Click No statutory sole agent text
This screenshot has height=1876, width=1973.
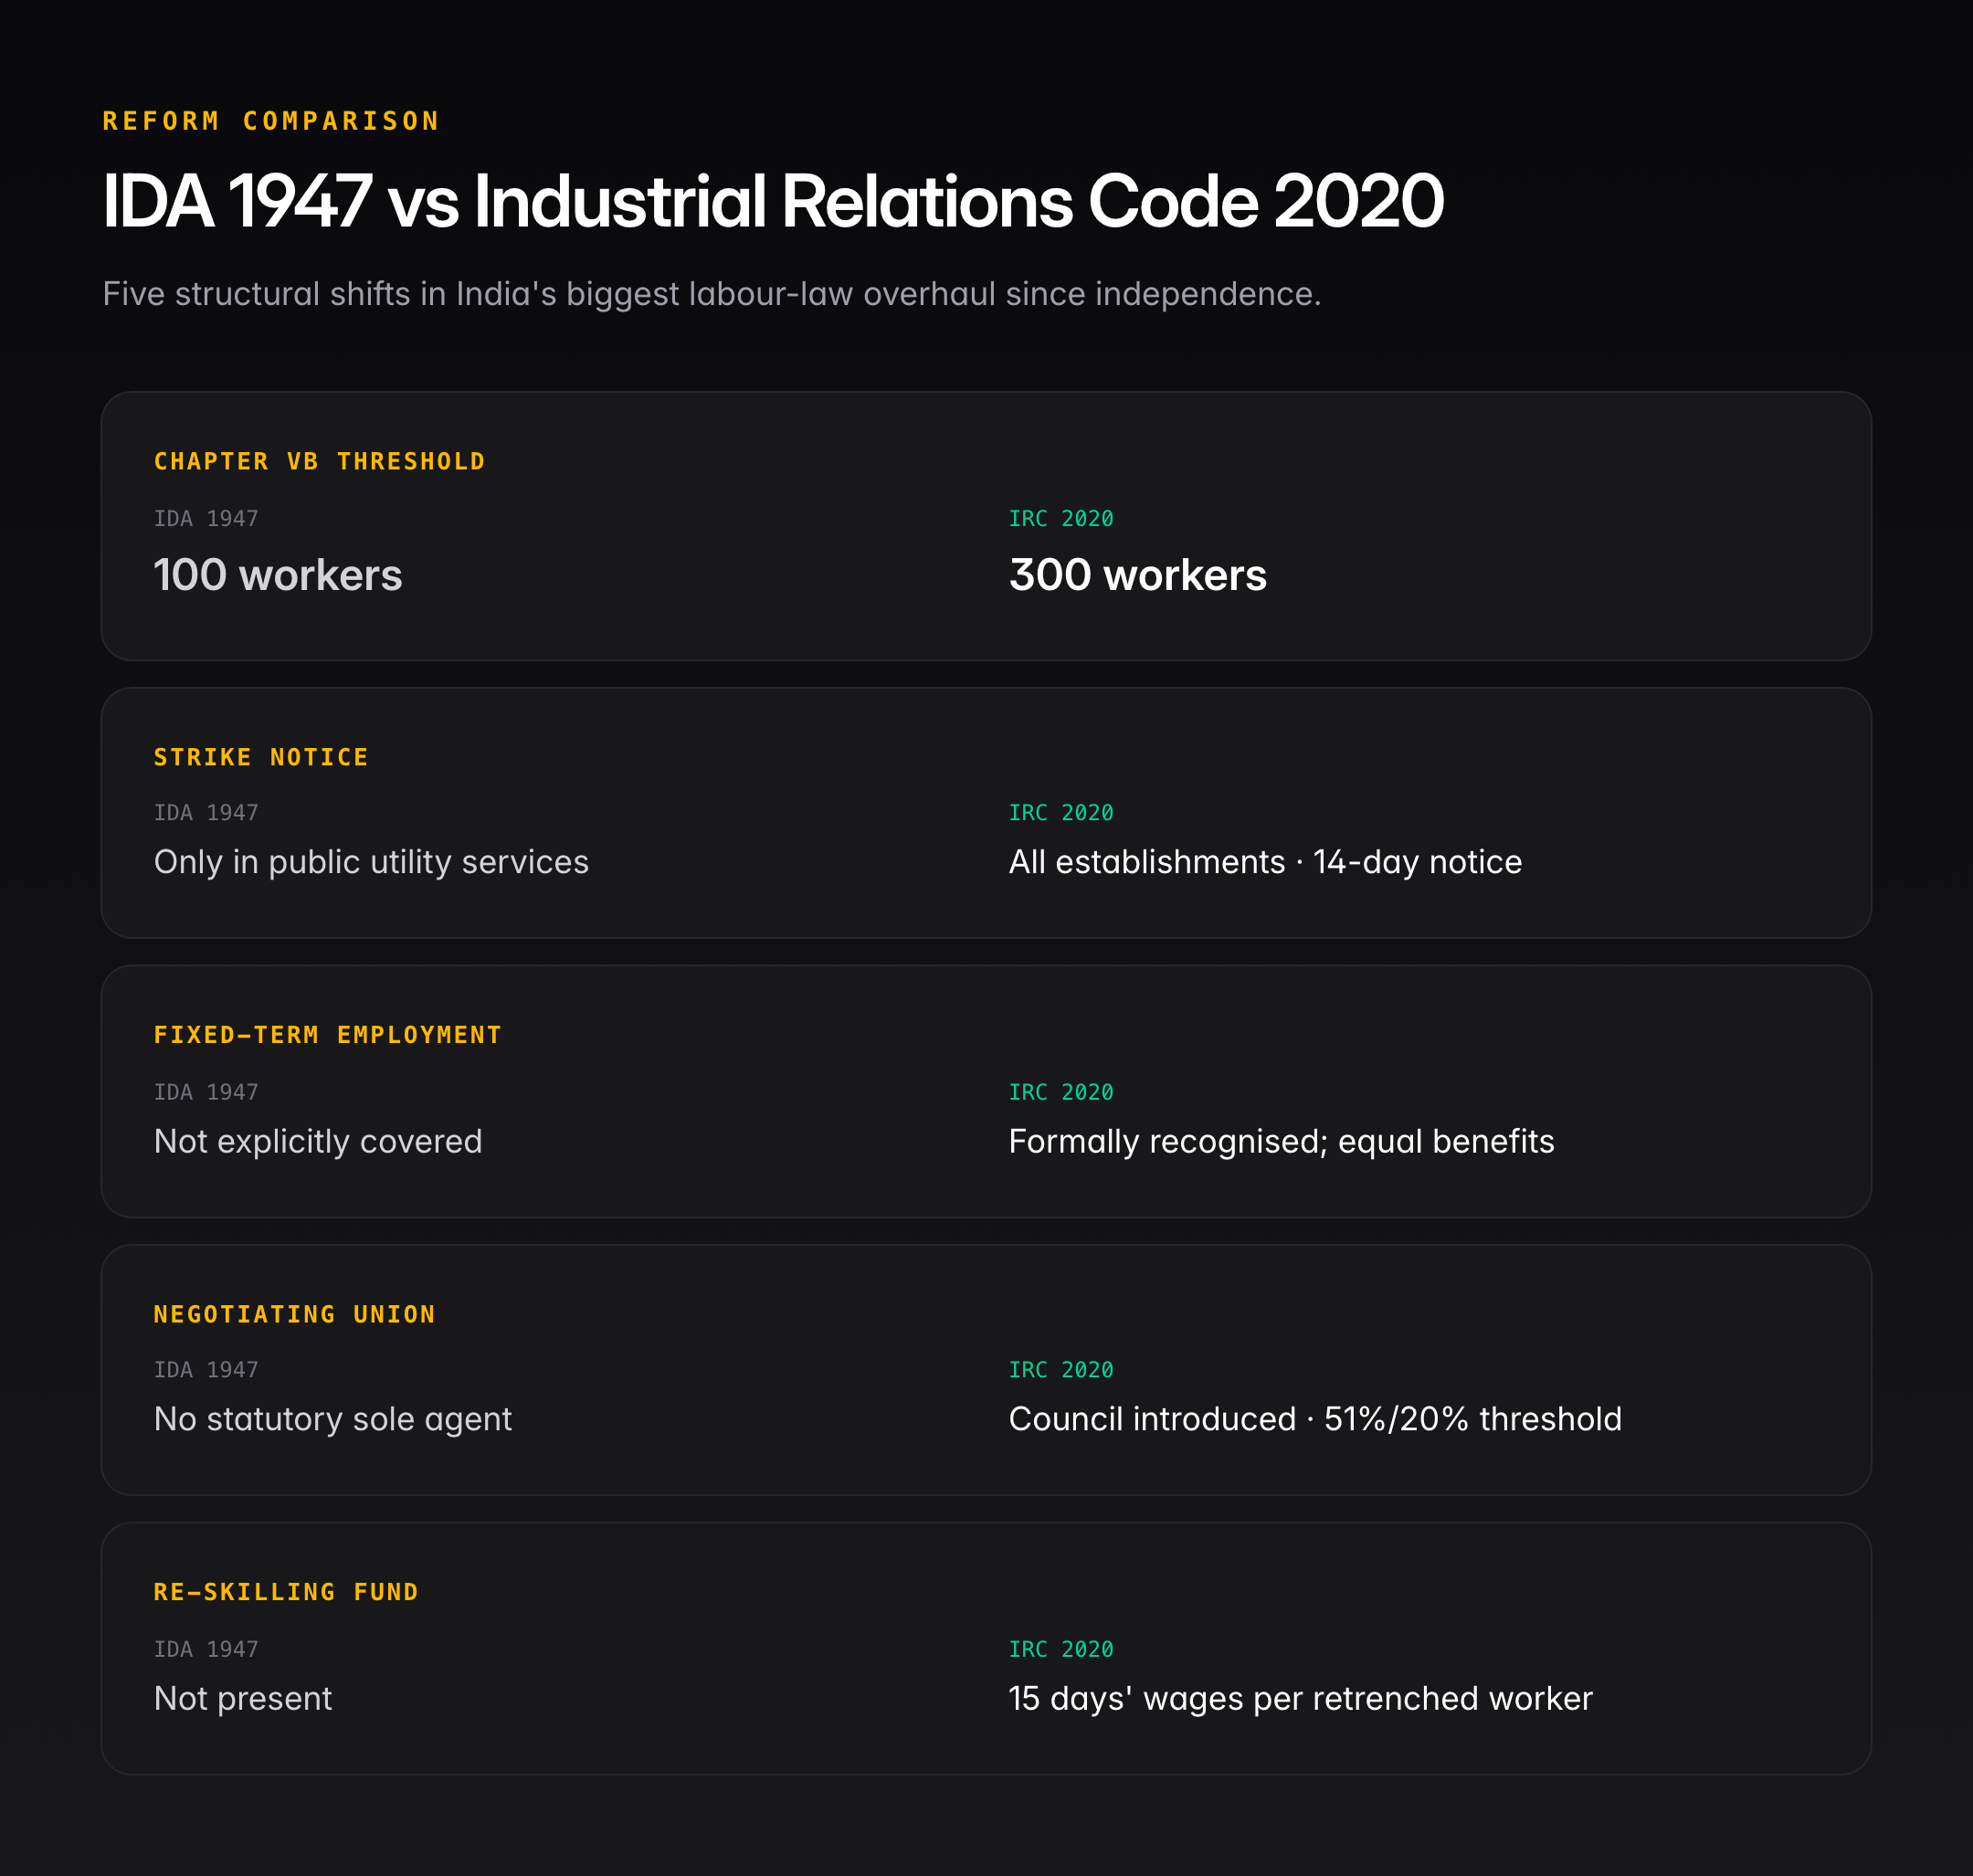pyautogui.click(x=332, y=1419)
